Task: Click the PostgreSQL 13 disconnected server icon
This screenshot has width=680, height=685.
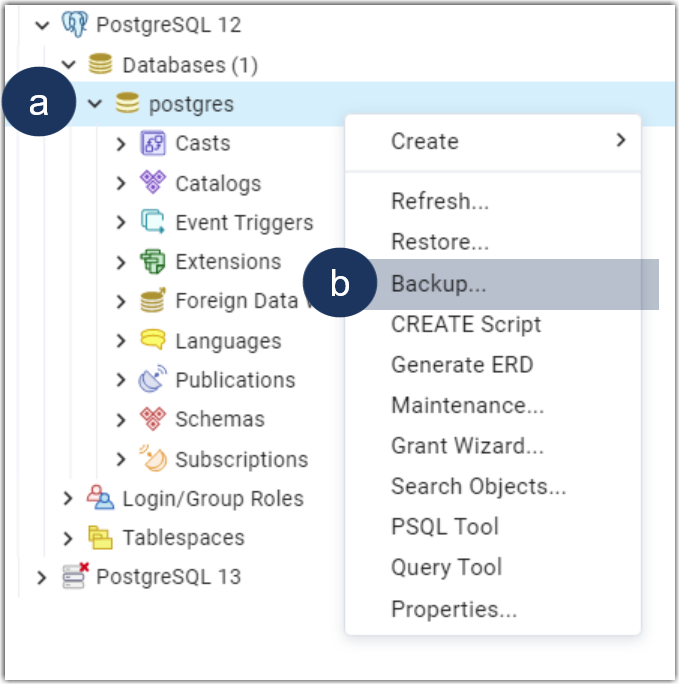Action: coord(74,577)
